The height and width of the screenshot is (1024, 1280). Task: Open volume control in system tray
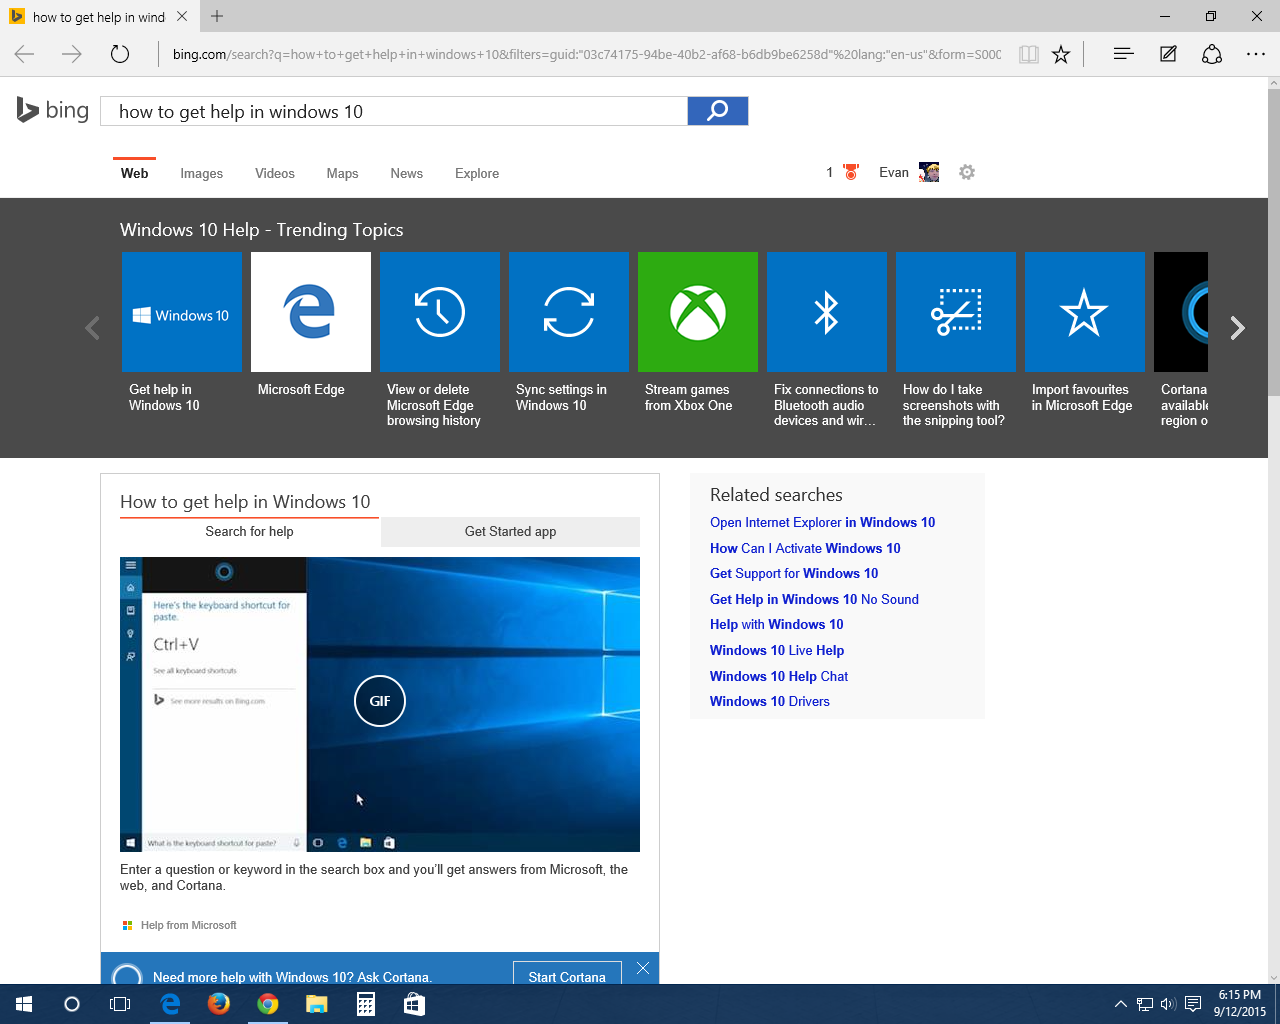(1168, 1004)
